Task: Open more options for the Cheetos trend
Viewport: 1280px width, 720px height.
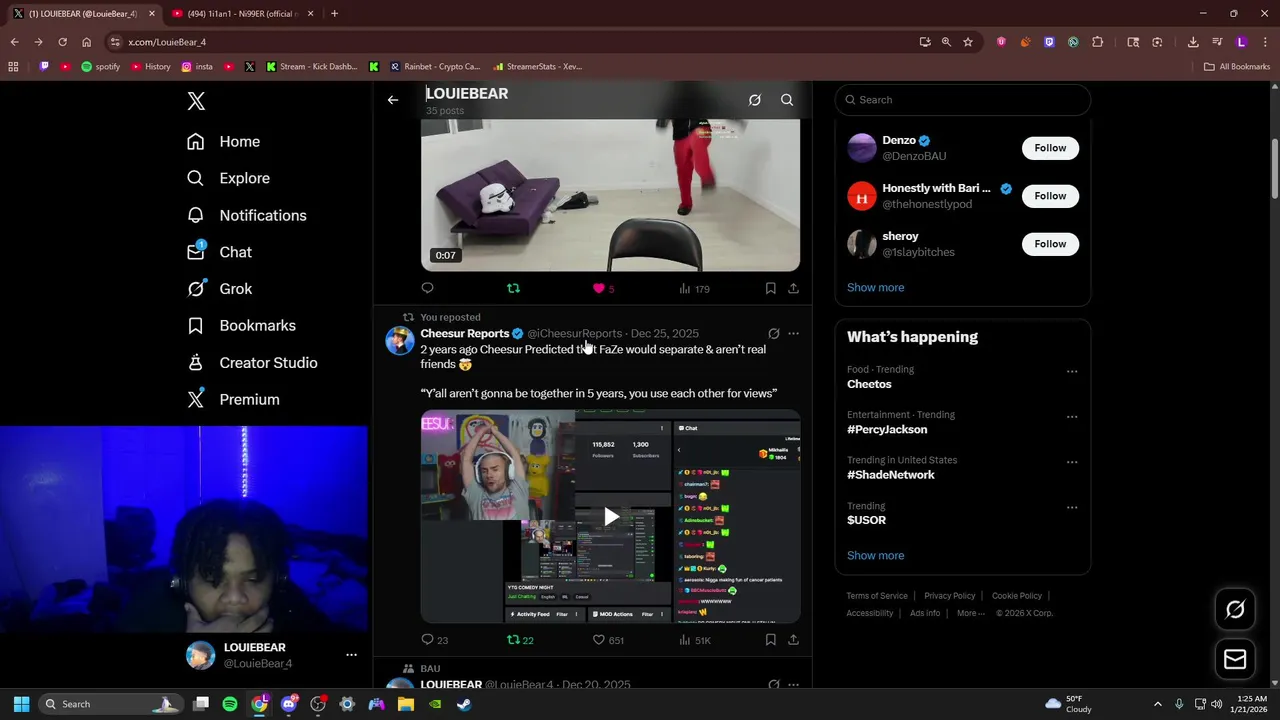Action: [1072, 371]
